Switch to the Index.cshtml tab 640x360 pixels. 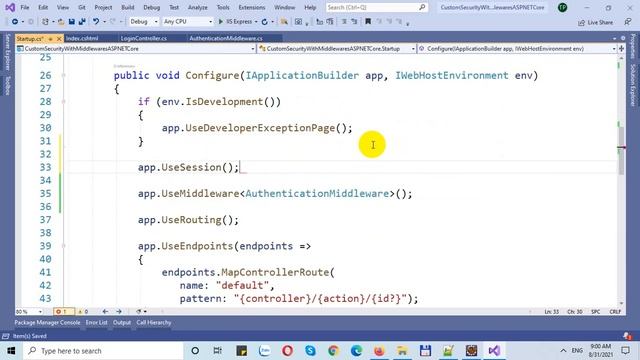click(82, 38)
